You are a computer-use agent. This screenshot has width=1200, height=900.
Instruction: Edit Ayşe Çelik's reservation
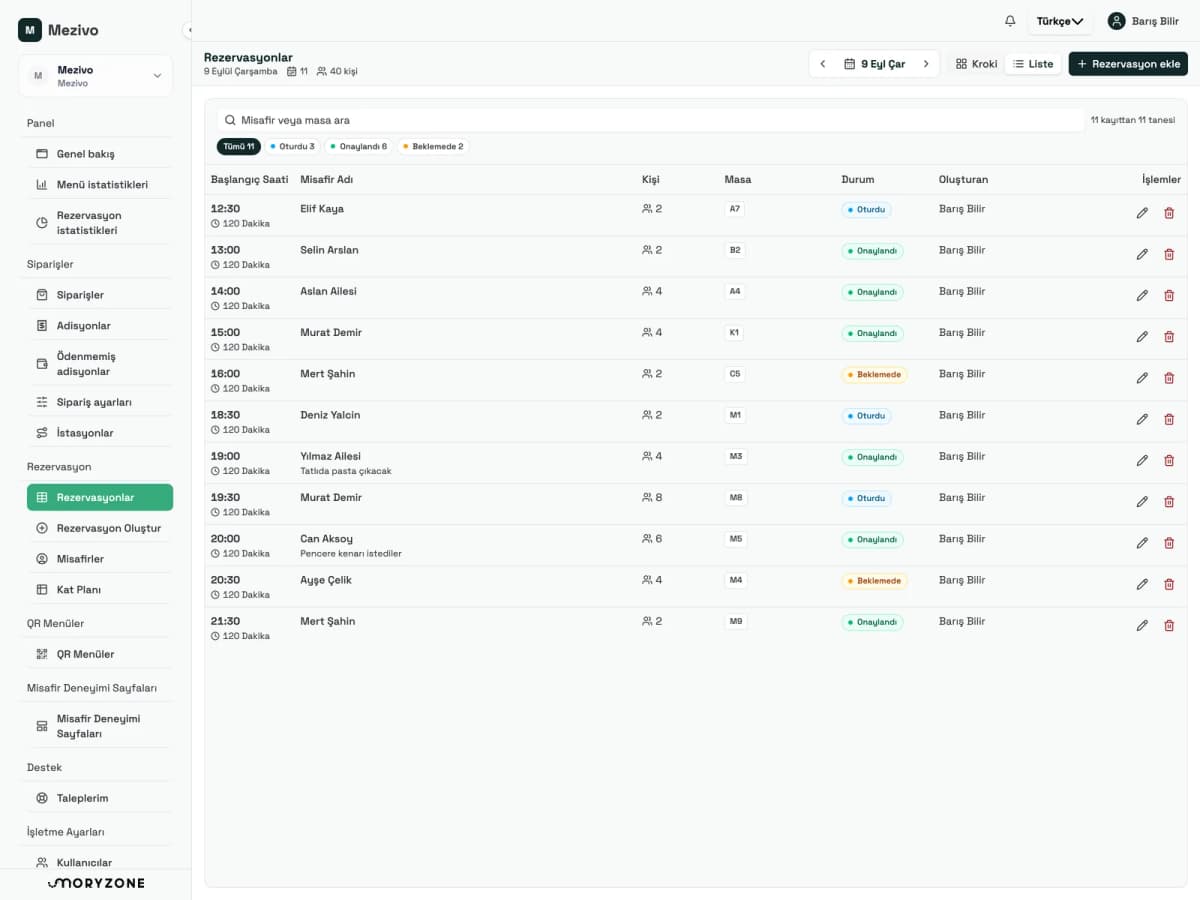click(x=1142, y=584)
